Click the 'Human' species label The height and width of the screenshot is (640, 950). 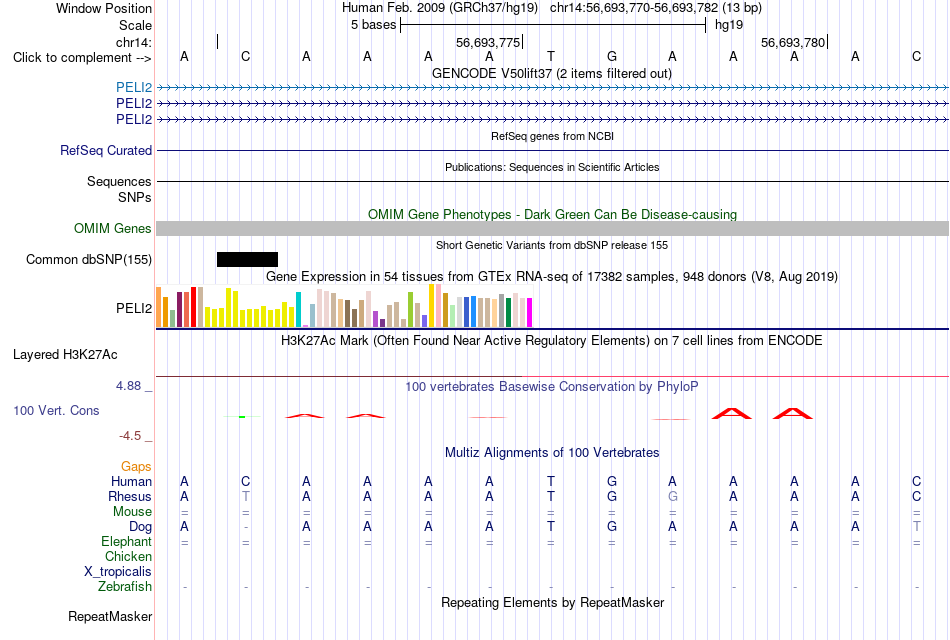(x=131, y=481)
